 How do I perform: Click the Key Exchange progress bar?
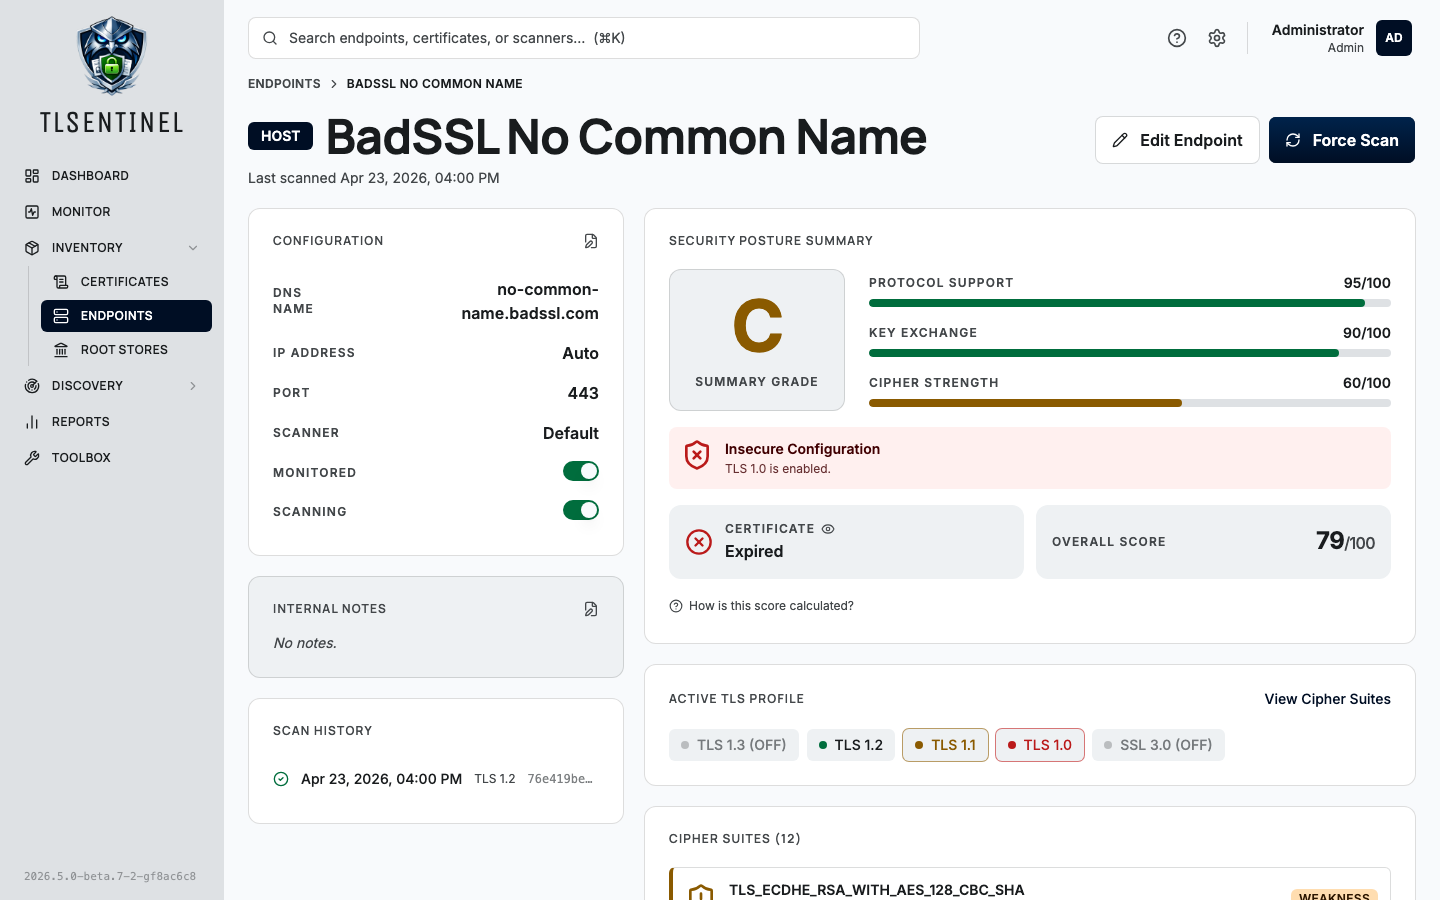[1130, 353]
